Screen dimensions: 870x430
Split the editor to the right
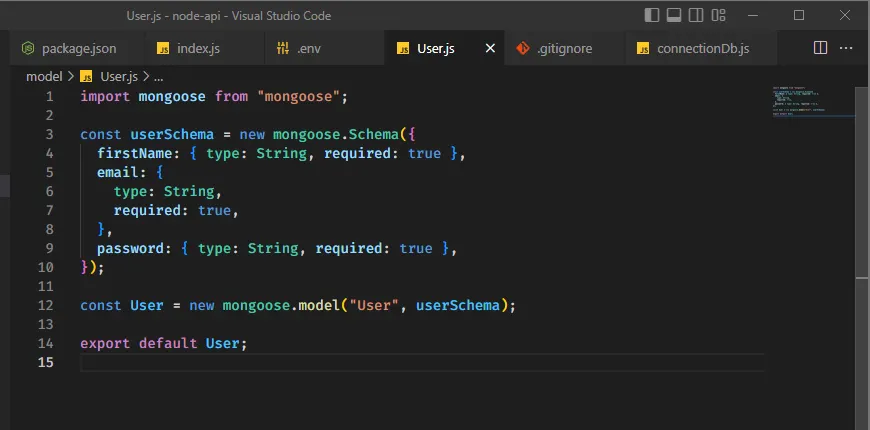coord(820,48)
